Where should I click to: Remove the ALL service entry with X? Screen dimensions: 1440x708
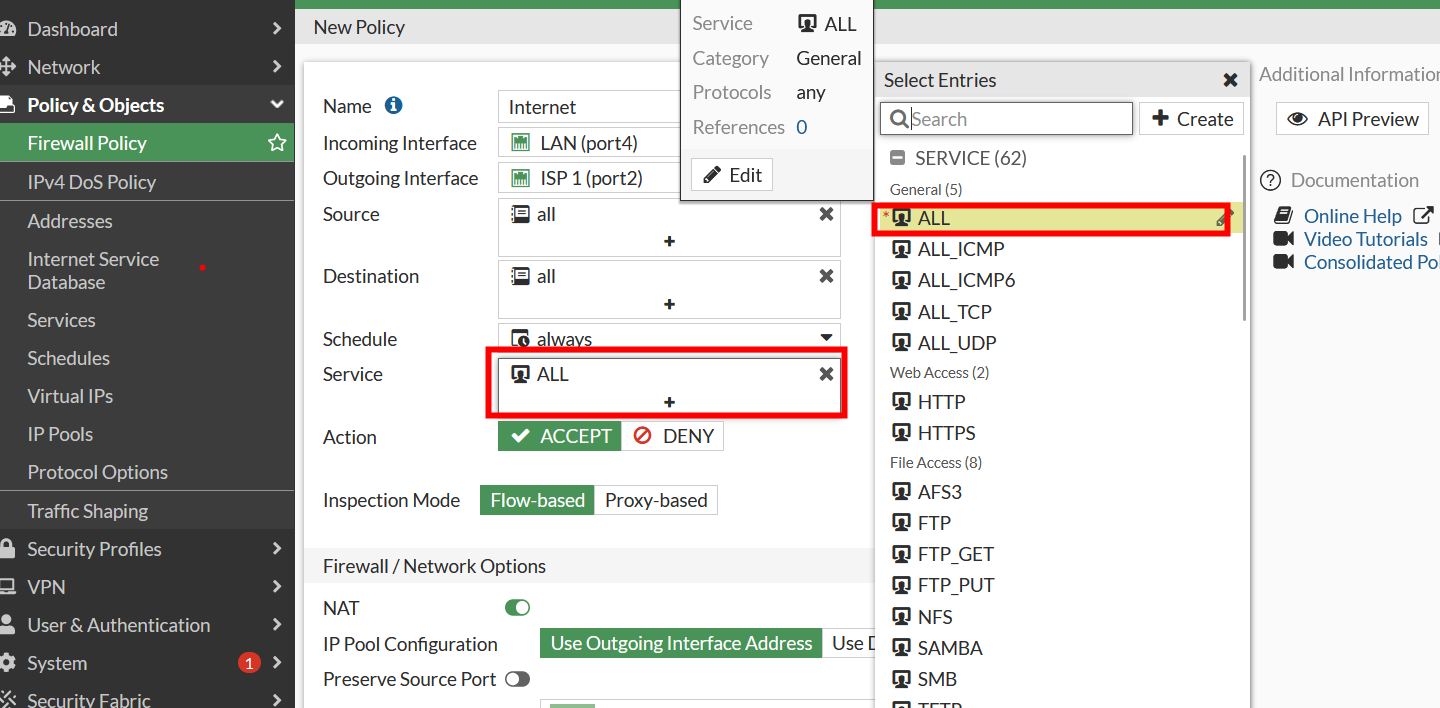(x=826, y=374)
